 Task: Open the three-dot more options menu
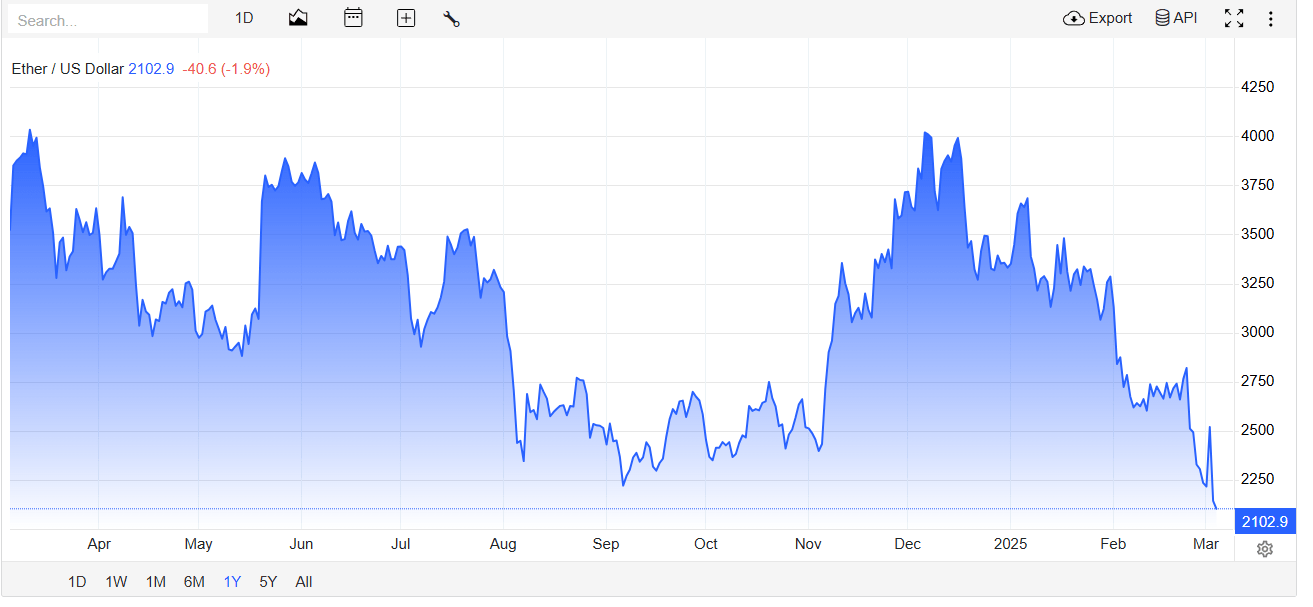(x=1271, y=18)
